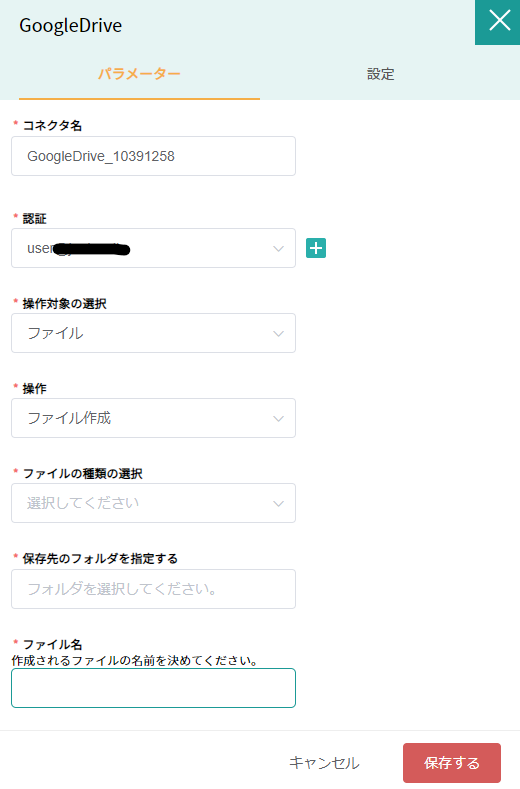Open the 操作 dropdown showing ファイル作成
Image resolution: width=520 pixels, height=789 pixels.
click(x=153, y=418)
